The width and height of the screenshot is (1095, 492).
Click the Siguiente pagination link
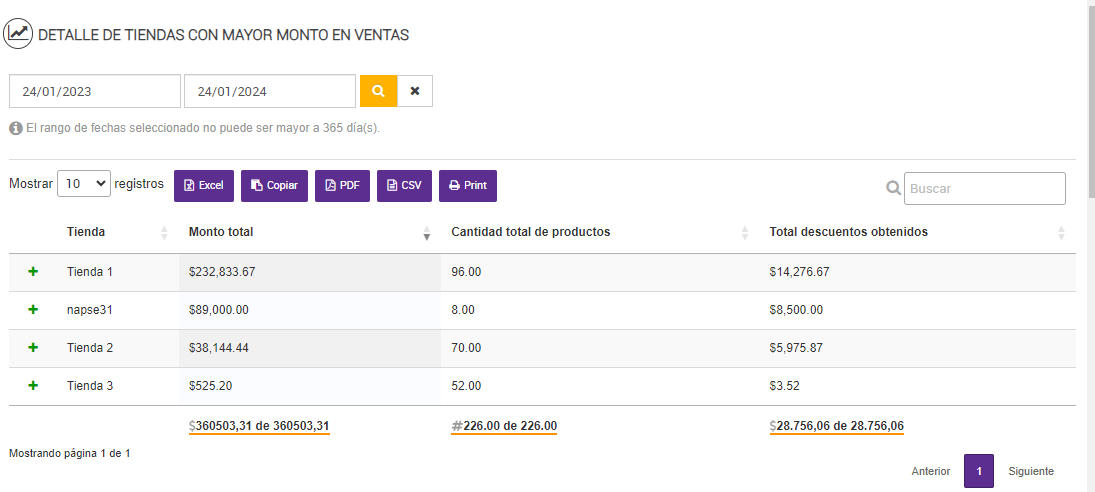tap(1031, 471)
